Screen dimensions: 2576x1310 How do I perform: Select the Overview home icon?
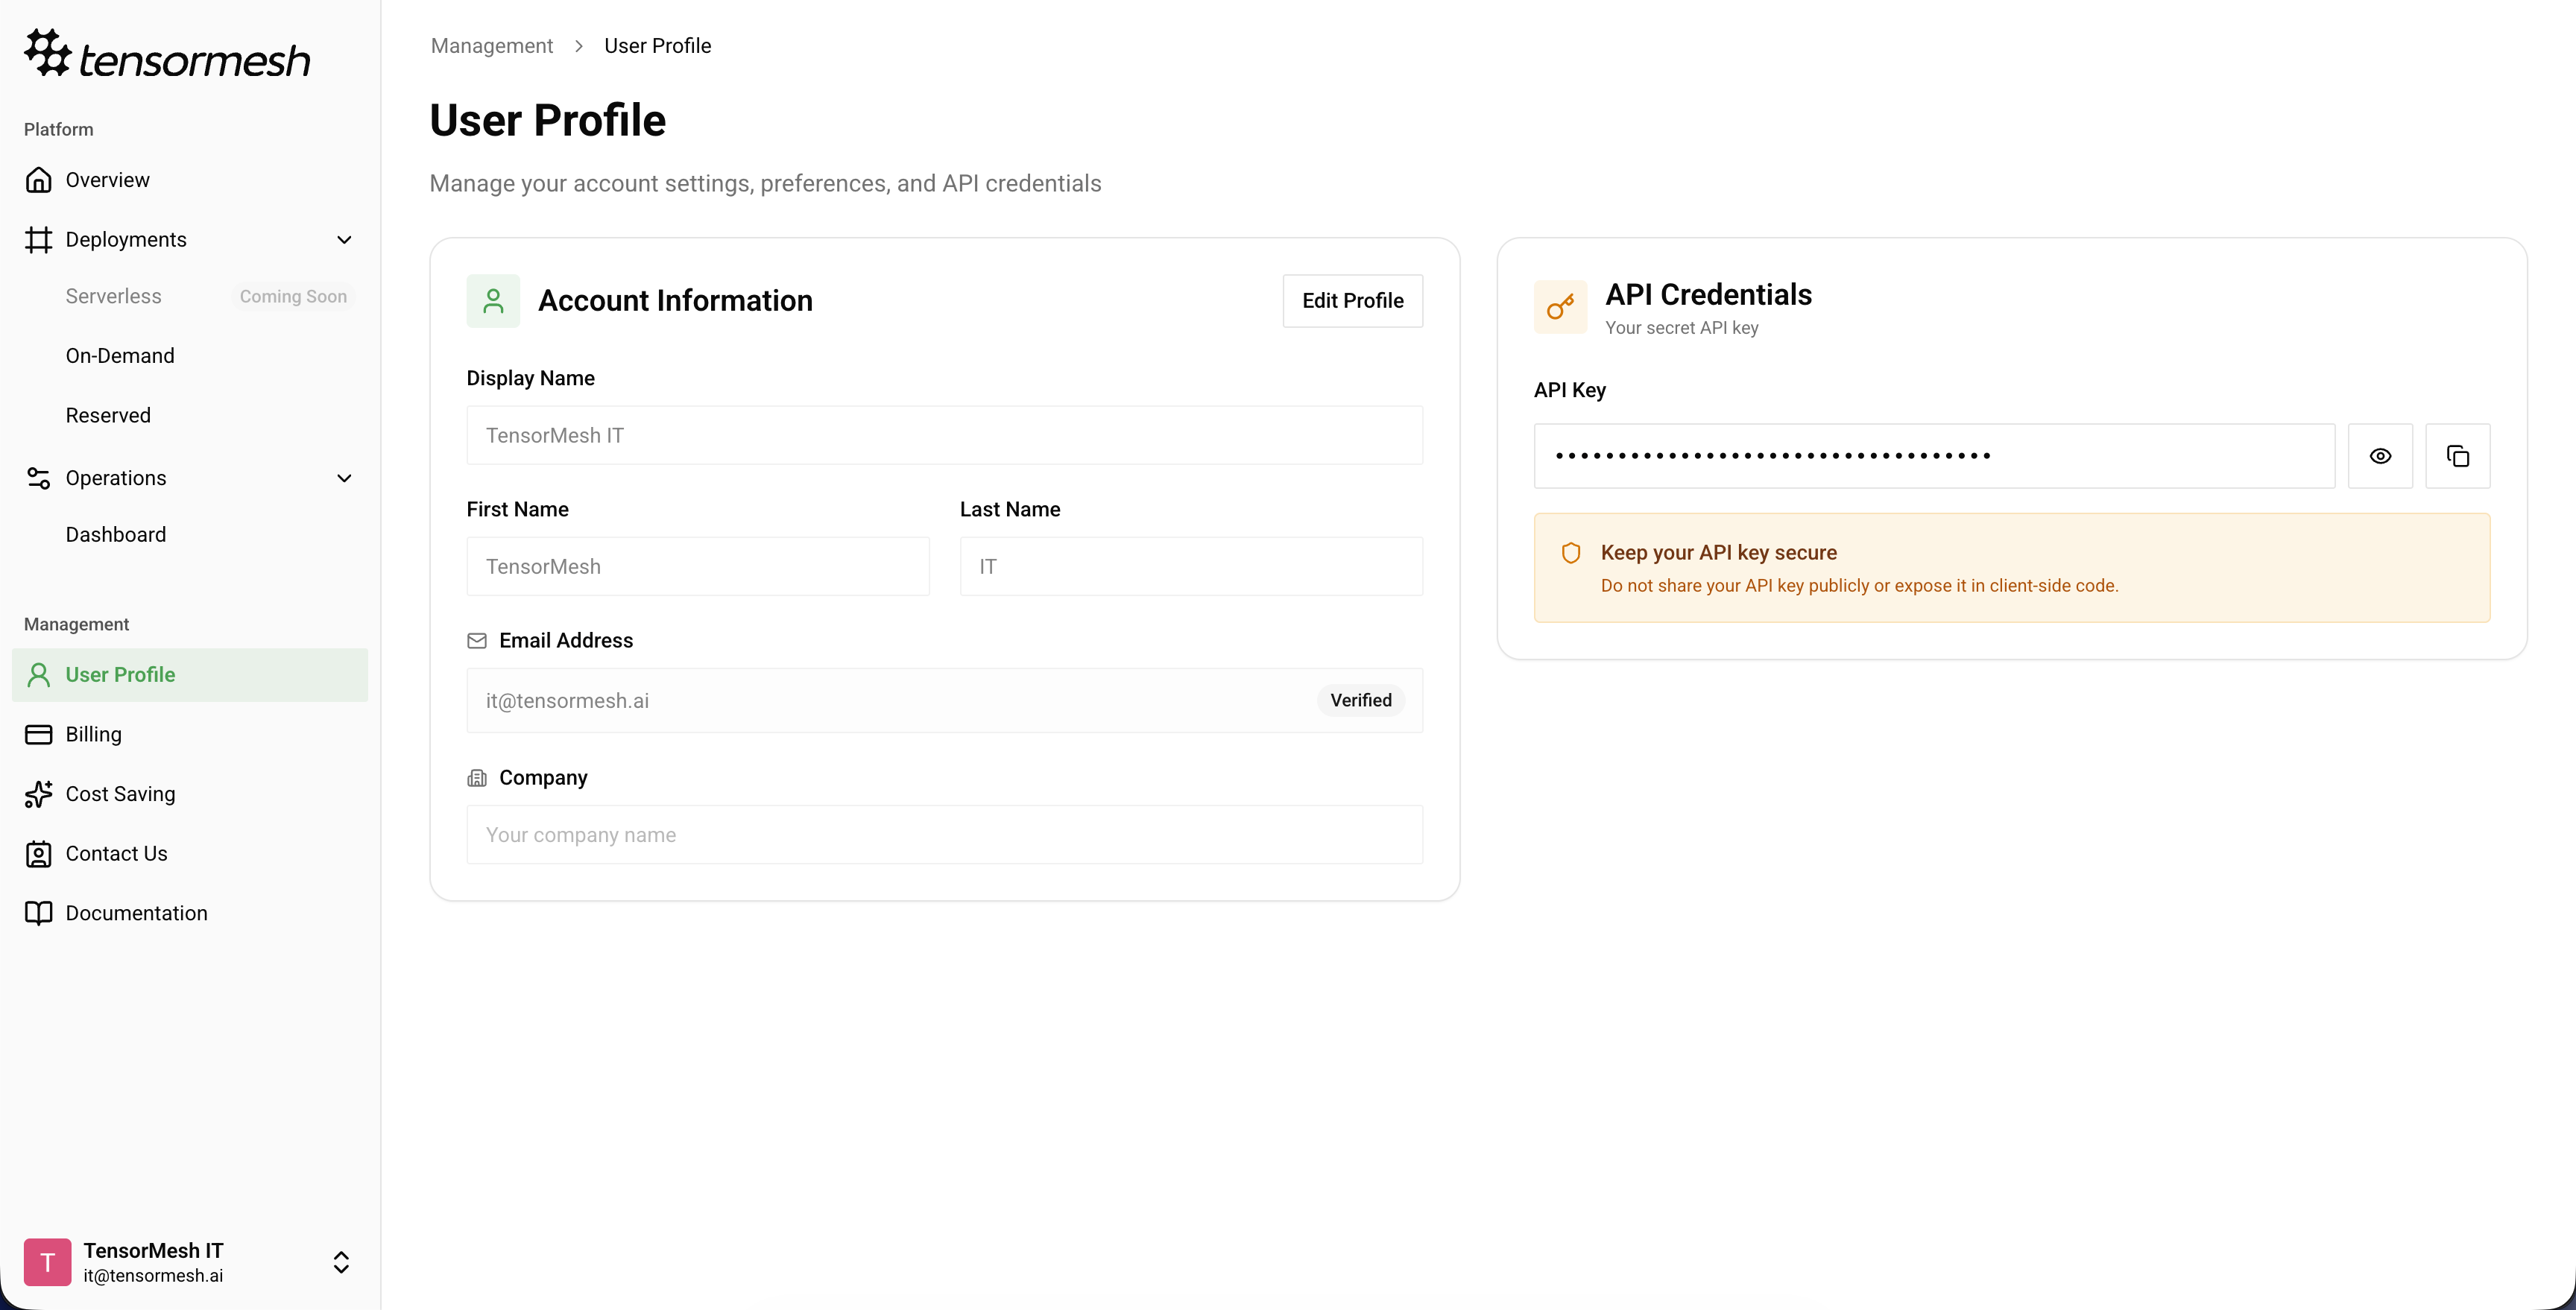coord(39,179)
